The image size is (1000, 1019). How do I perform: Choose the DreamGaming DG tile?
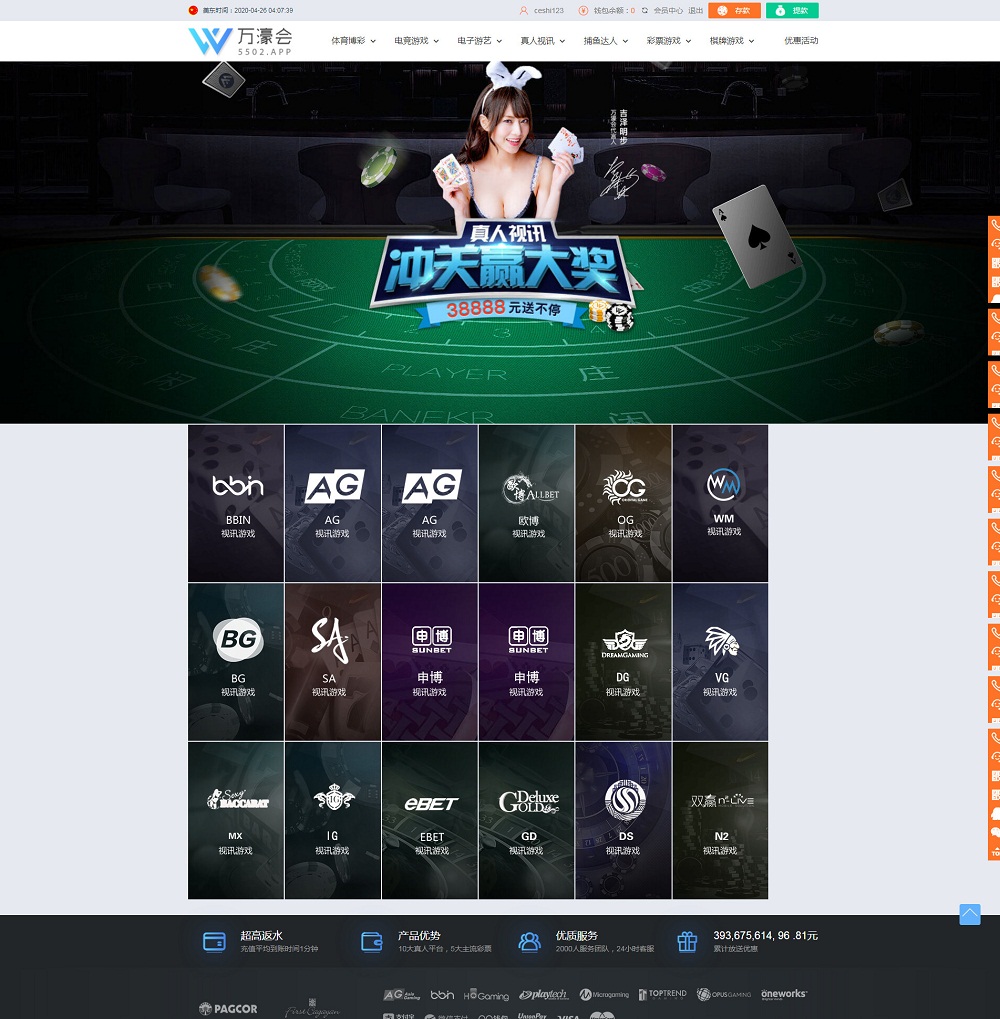pos(624,661)
